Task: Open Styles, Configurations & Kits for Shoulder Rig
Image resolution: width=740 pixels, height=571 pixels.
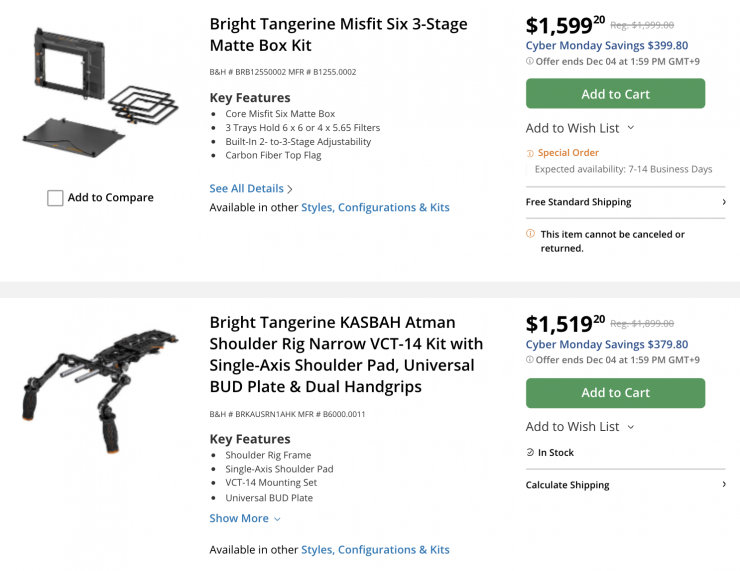Action: (x=375, y=549)
